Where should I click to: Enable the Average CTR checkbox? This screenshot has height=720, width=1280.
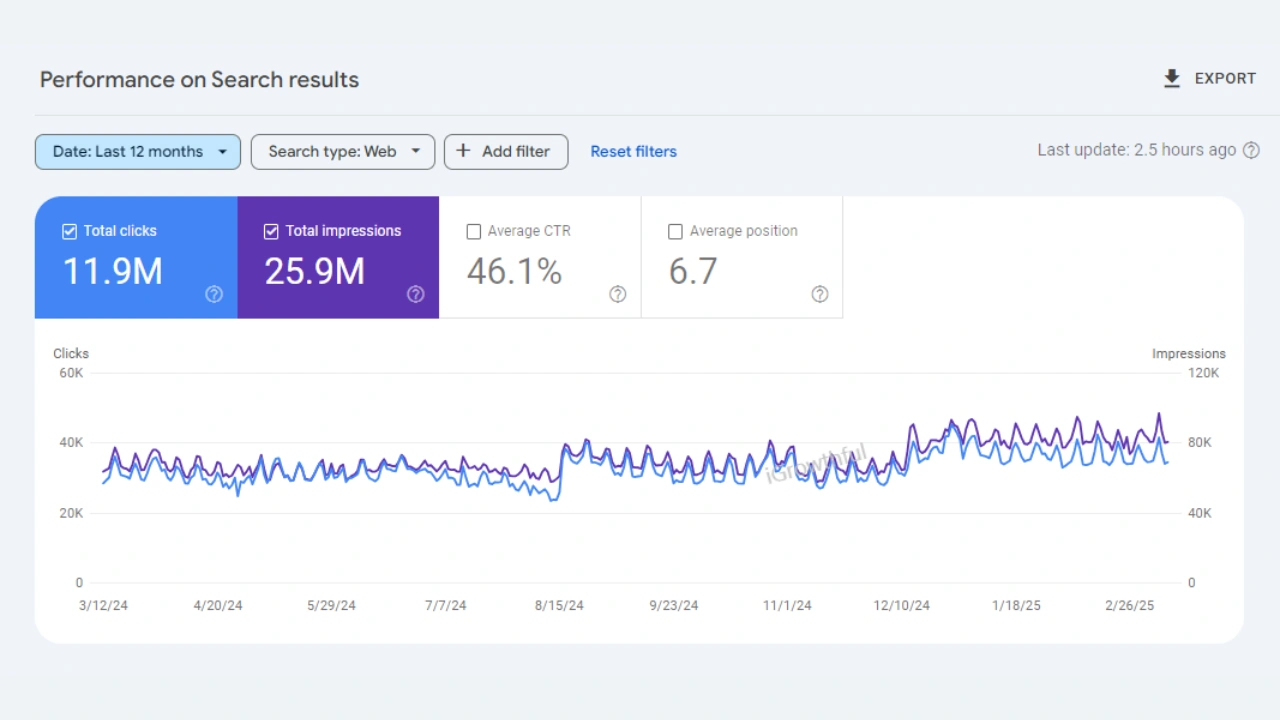[474, 232]
